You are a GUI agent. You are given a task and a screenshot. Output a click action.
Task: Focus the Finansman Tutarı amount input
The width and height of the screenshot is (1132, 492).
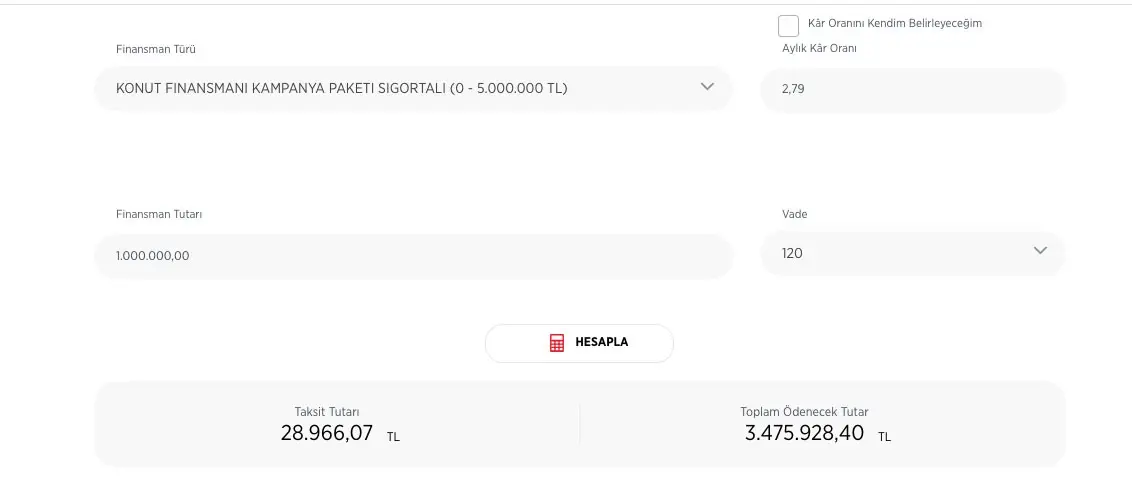pyautogui.click(x=412, y=256)
